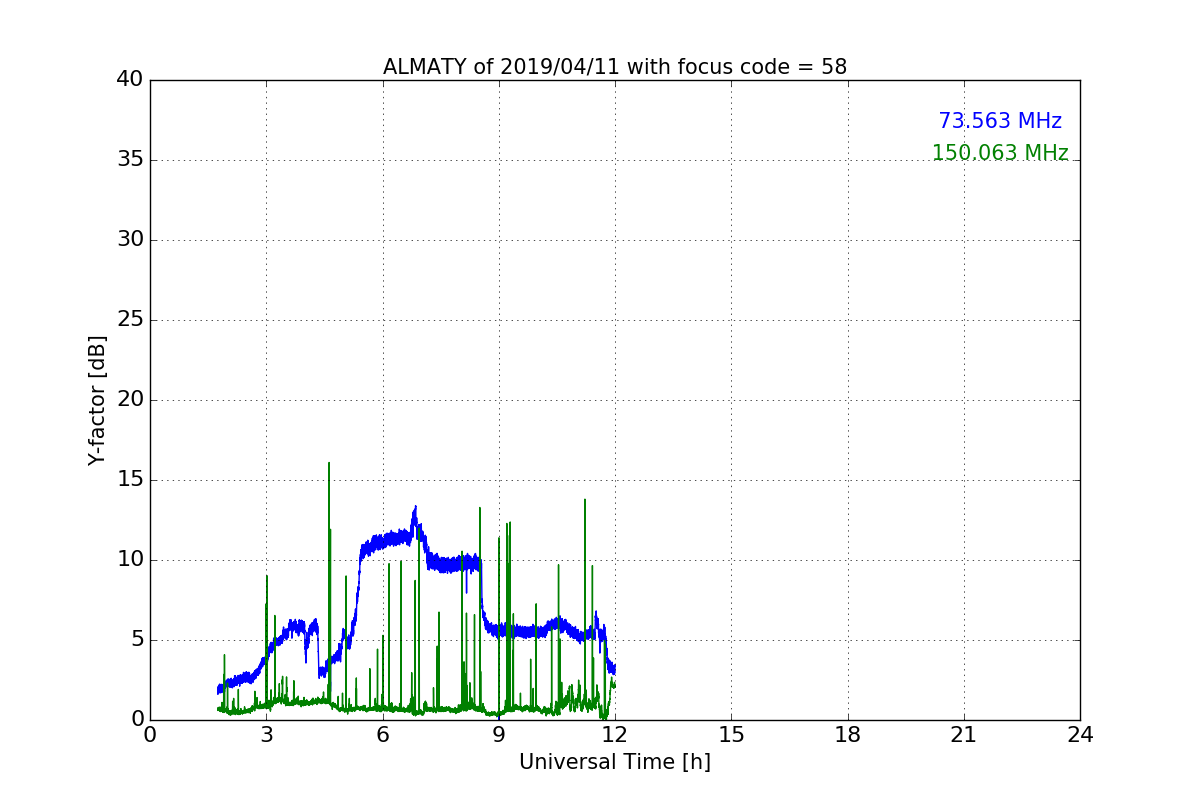Image resolution: width=1200 pixels, height=800 pixels.
Task: Click the blue curve peak near 13 dB
Action: click(414, 509)
